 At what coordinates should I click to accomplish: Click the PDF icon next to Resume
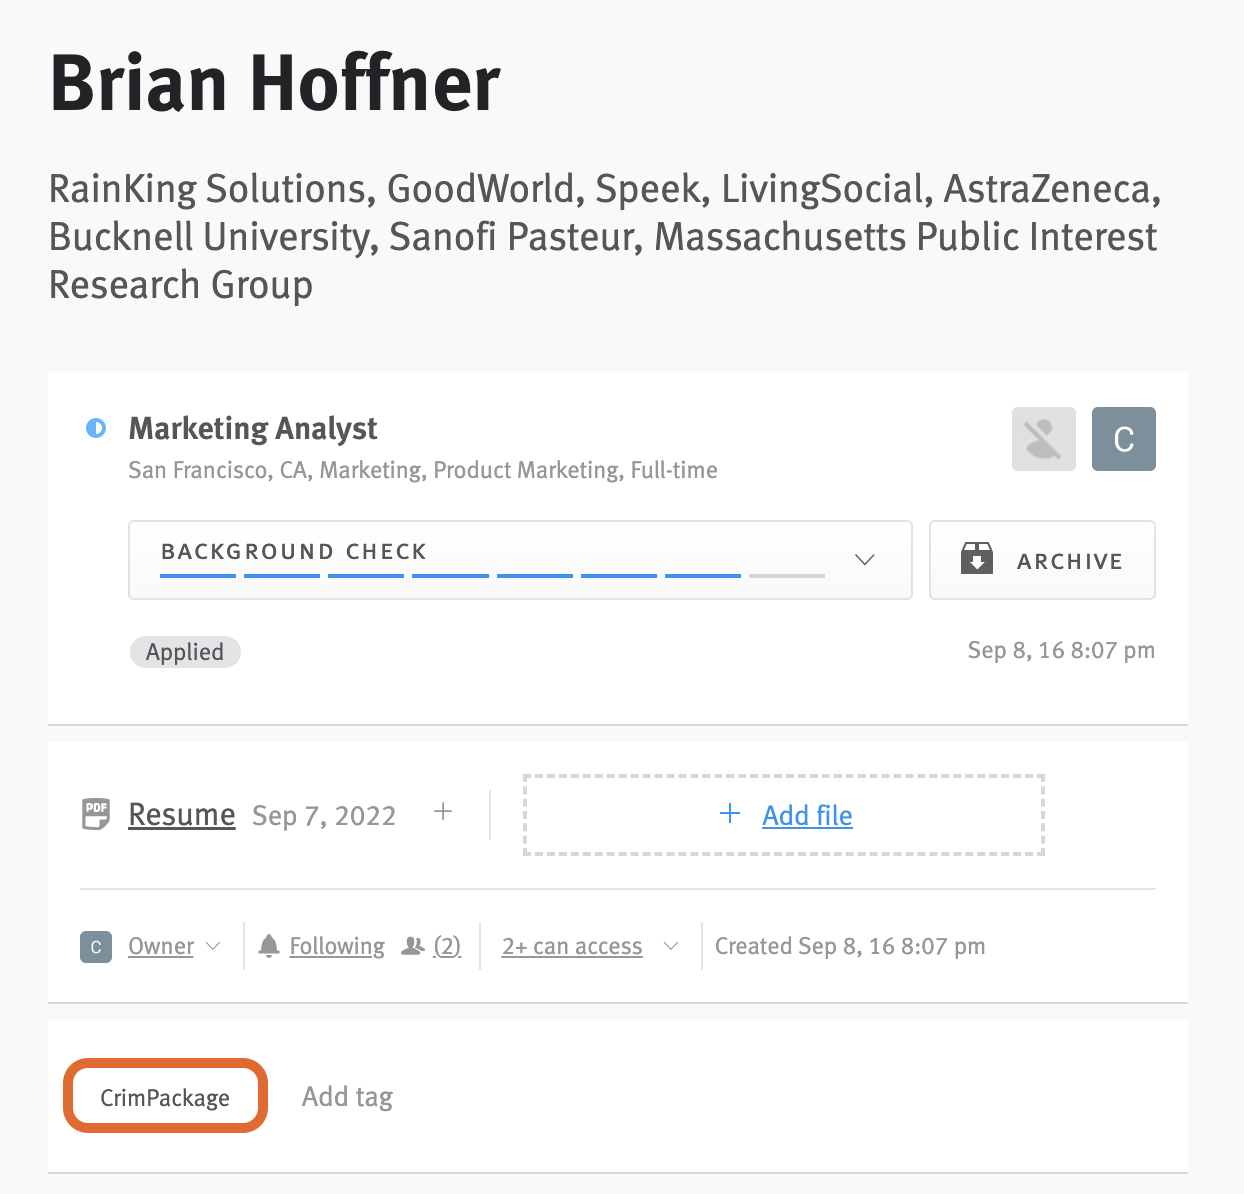(96, 815)
